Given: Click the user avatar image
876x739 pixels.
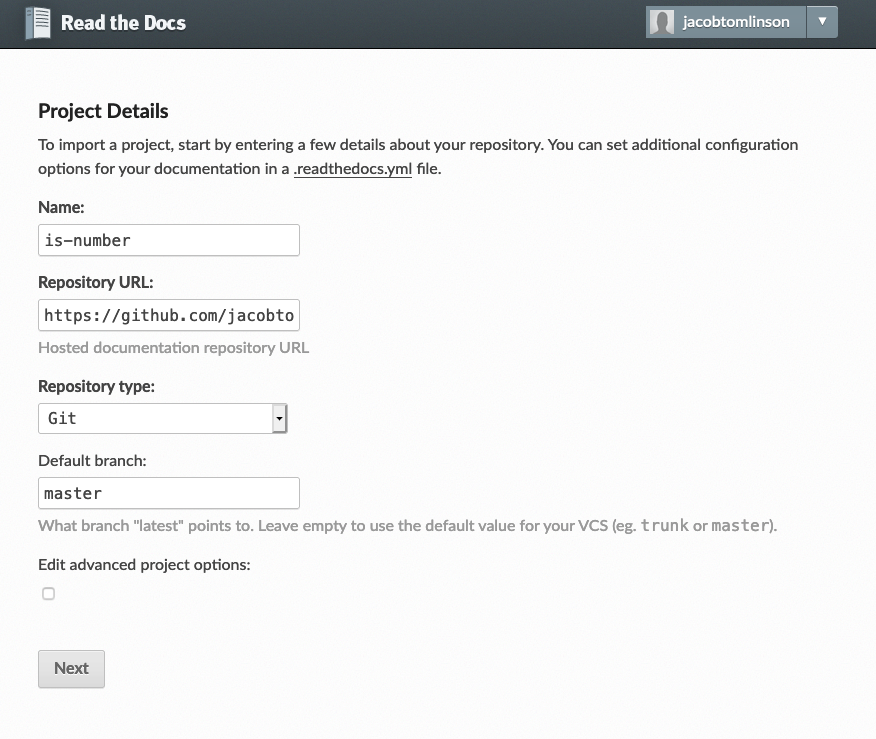Looking at the screenshot, I should [661, 22].
